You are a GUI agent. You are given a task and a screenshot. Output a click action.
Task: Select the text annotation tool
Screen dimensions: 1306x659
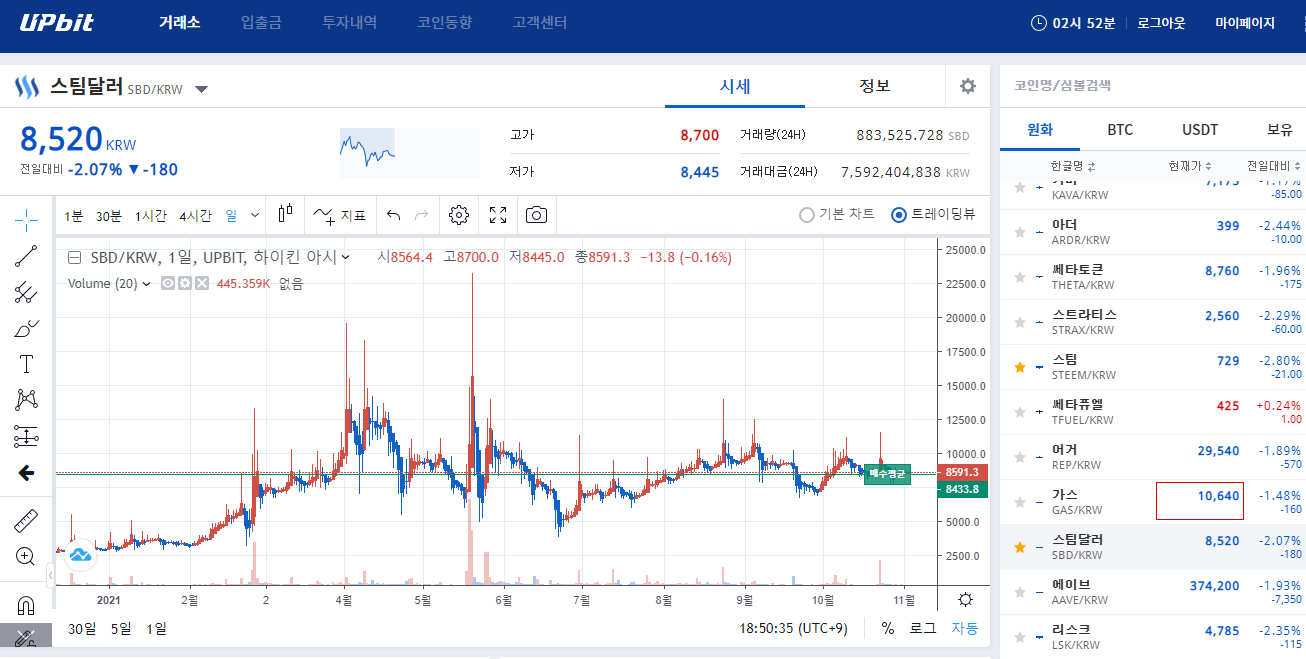26,364
